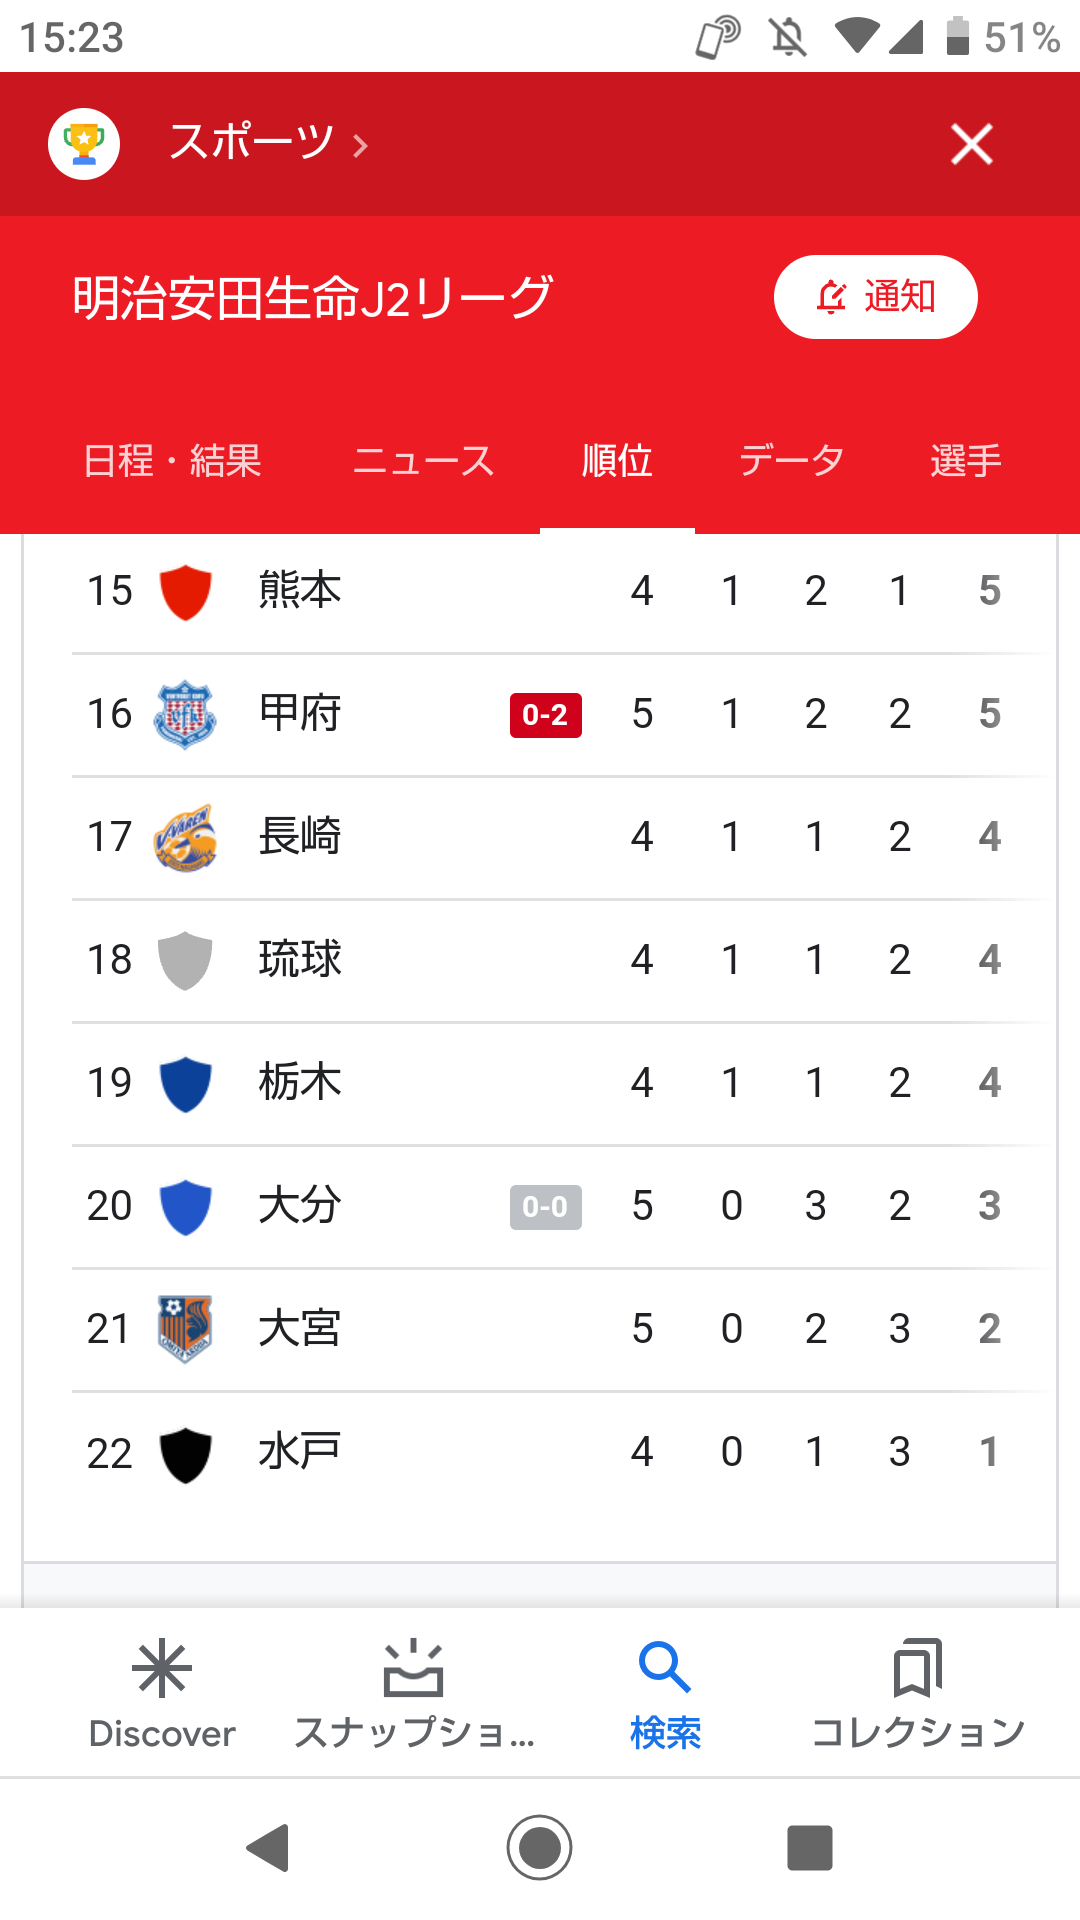Open the 0-0 match badge for 大分
Screen dimensions: 1080x1920
[545, 1207]
